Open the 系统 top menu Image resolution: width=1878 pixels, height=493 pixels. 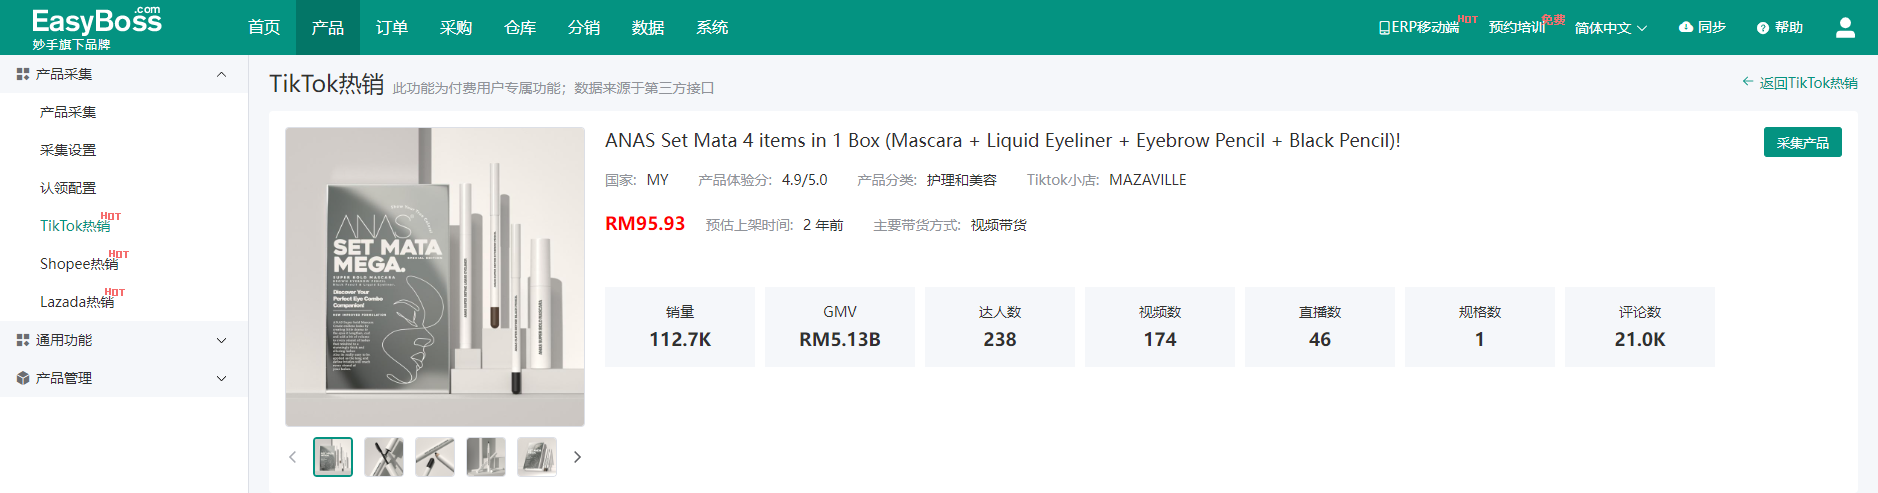point(712,27)
